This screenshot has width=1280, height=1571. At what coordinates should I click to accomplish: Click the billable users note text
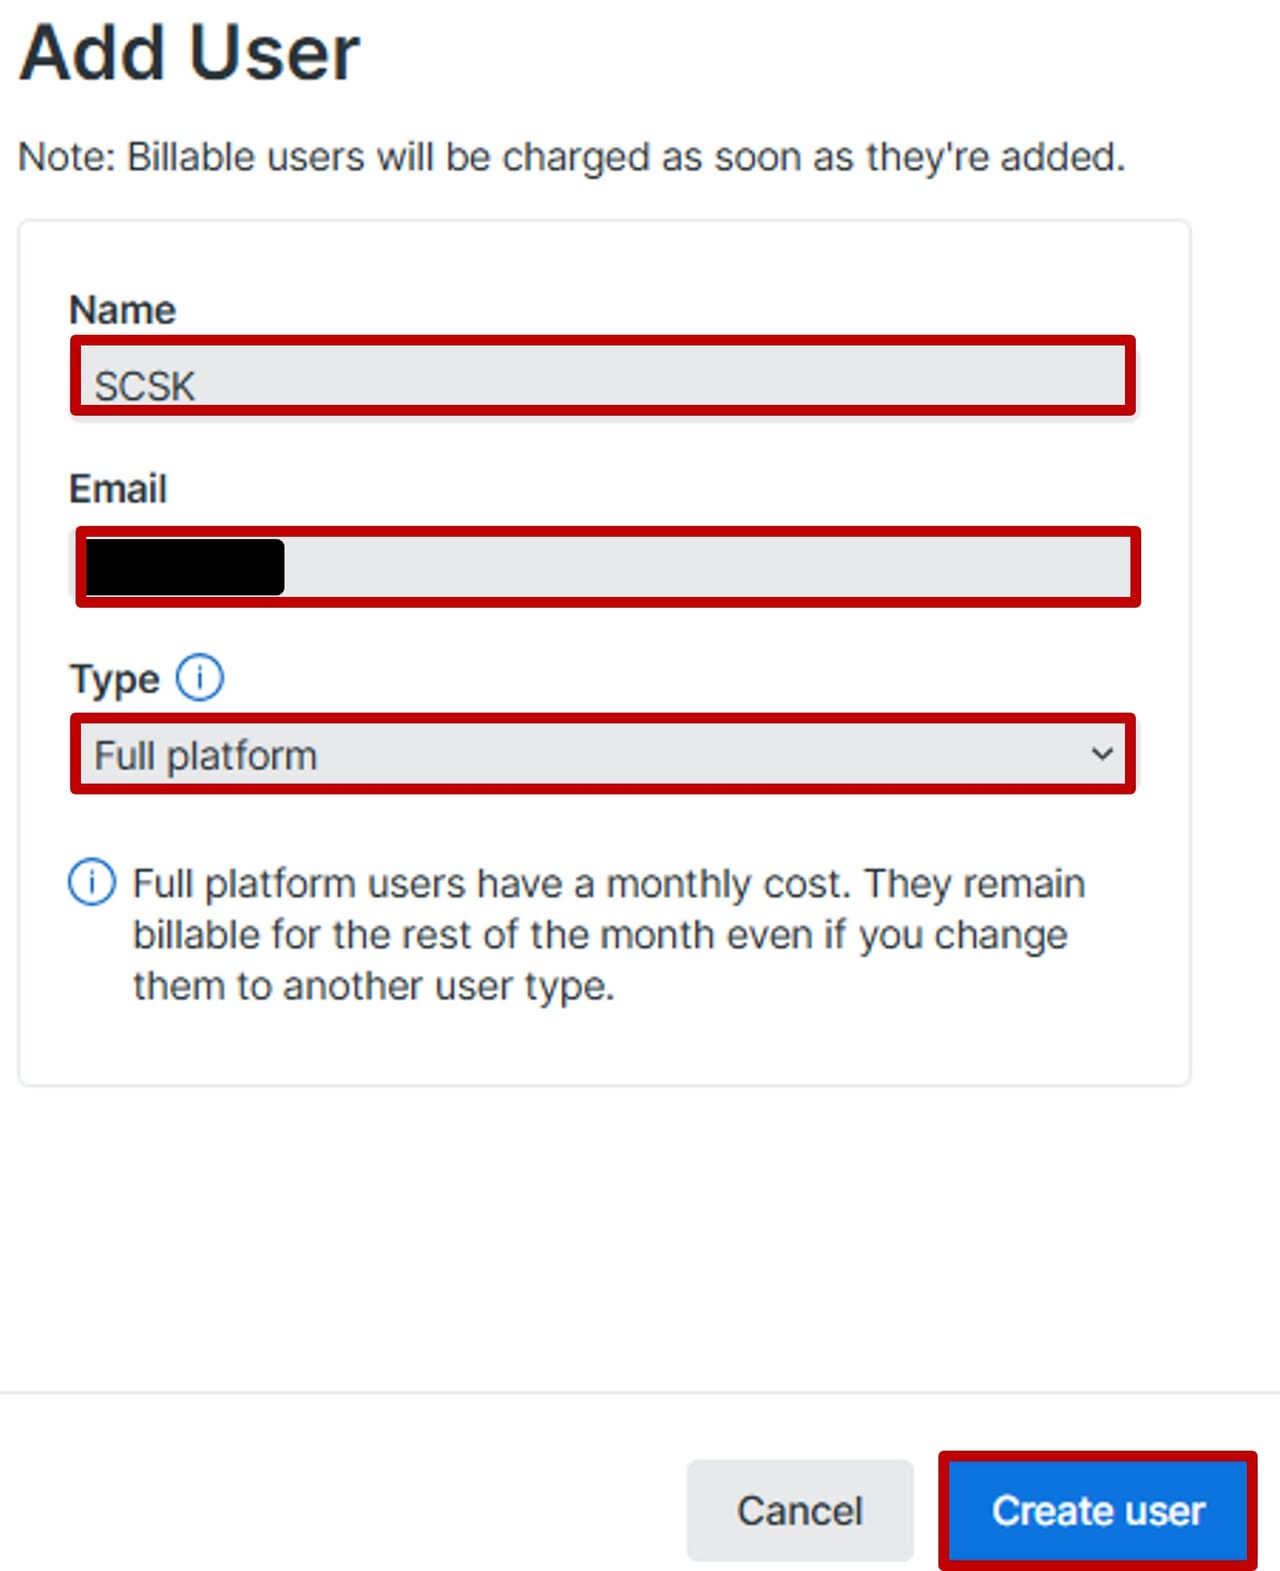(x=572, y=157)
